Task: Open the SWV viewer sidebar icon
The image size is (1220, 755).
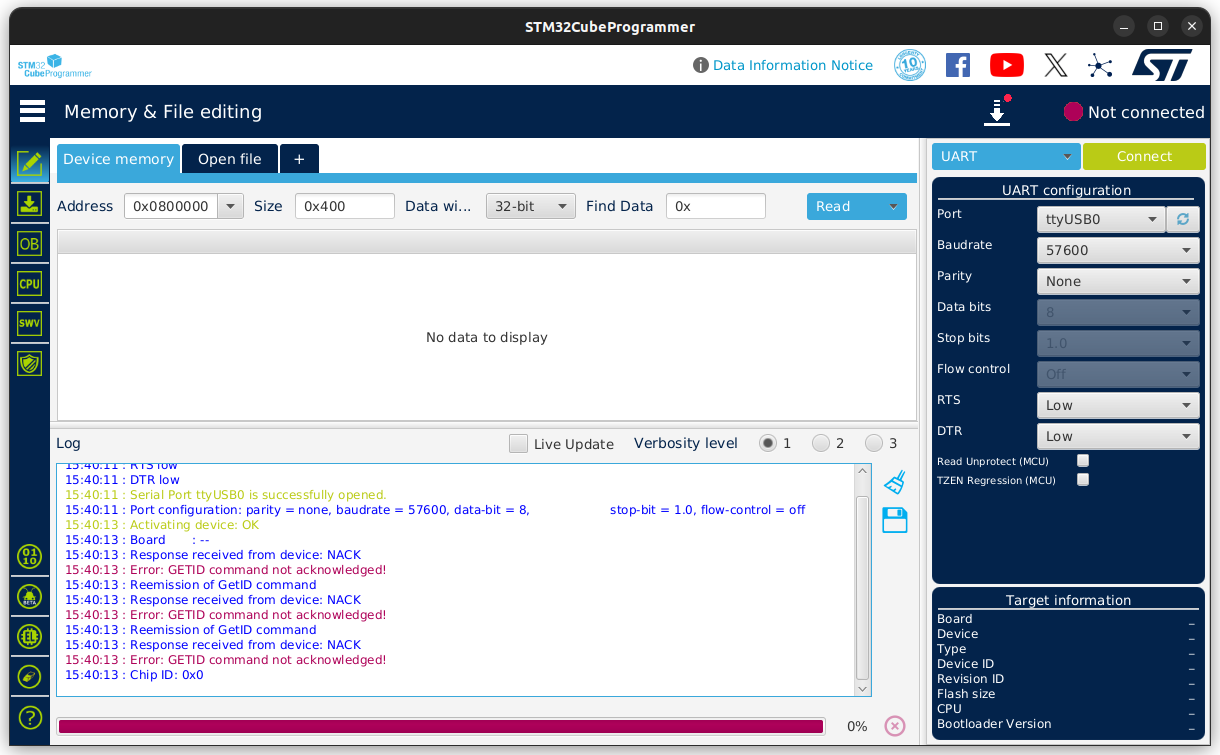Action: click(30, 323)
